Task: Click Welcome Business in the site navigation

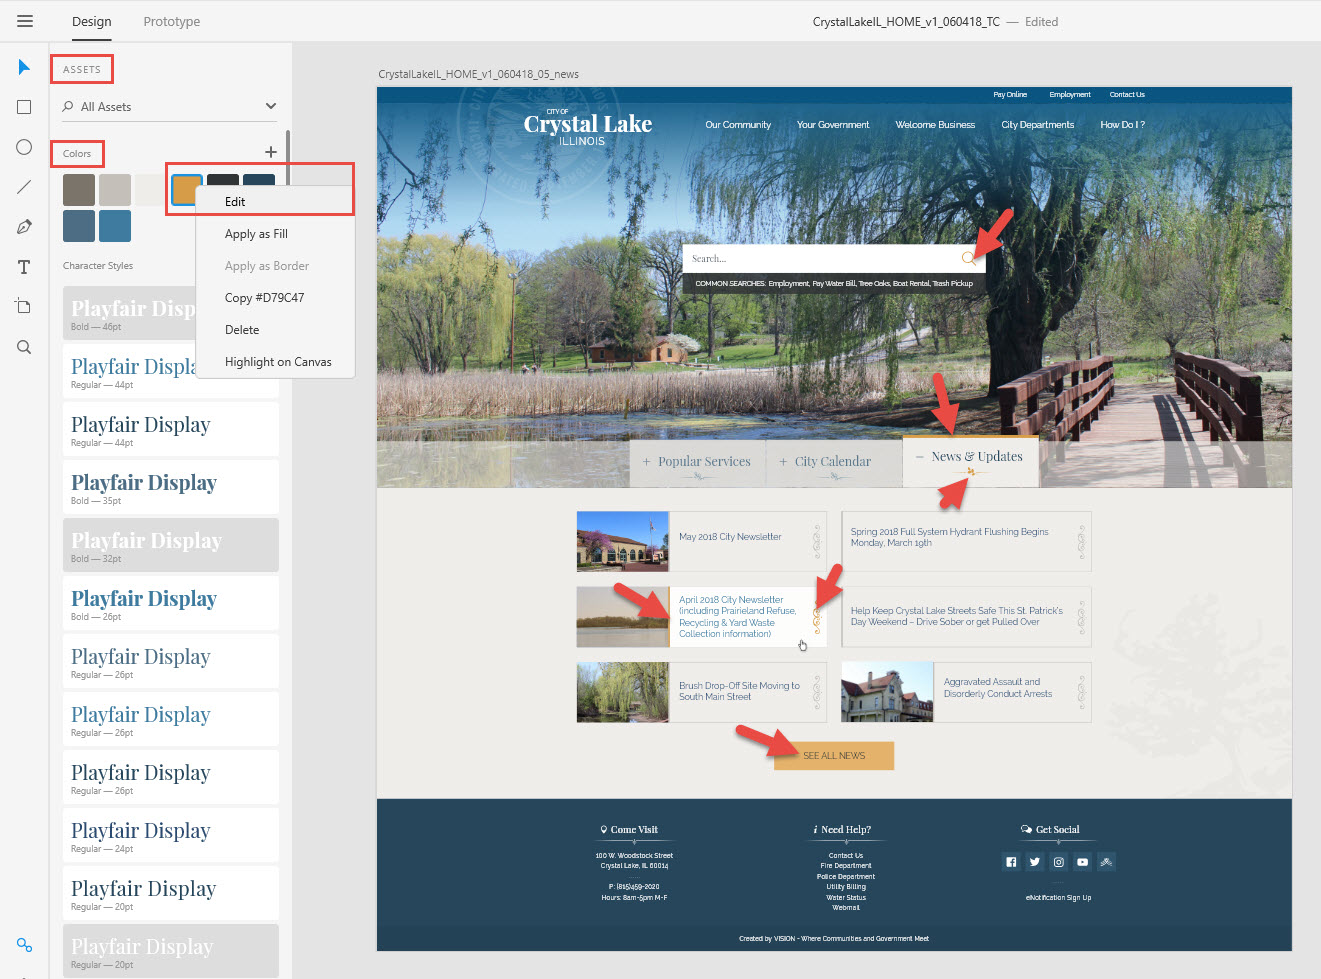Action: click(935, 125)
